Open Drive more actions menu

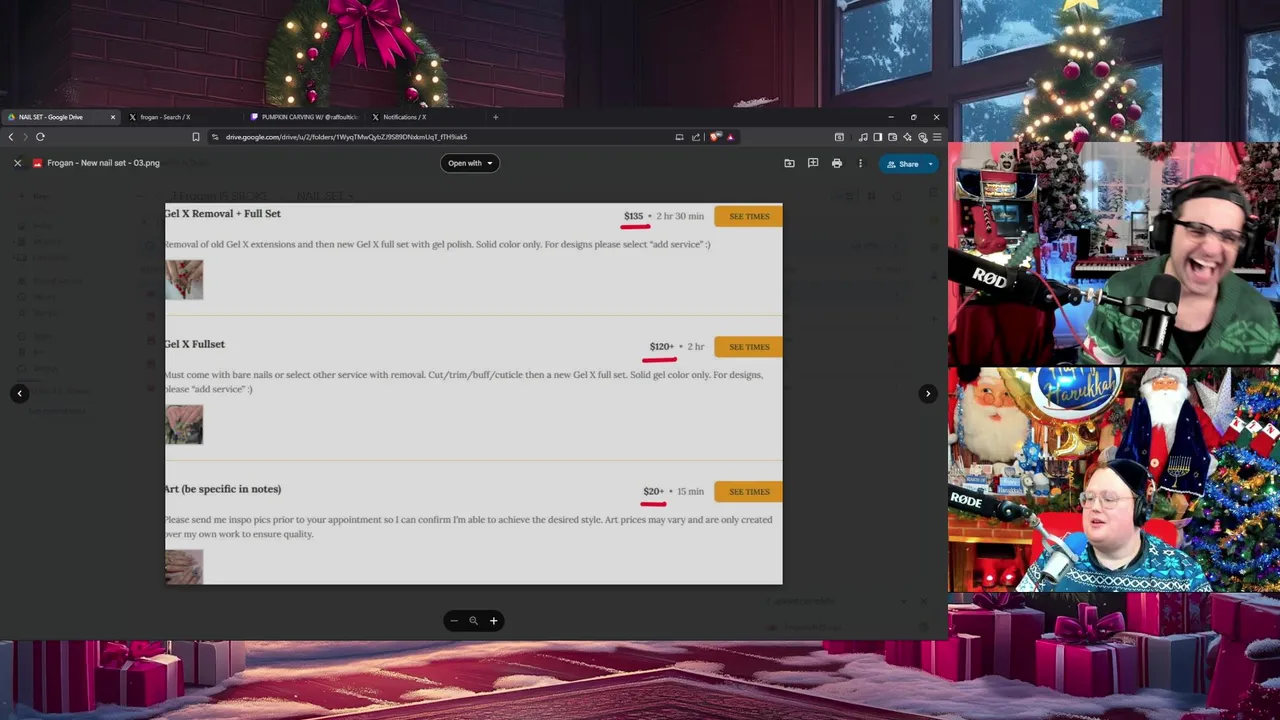860,163
